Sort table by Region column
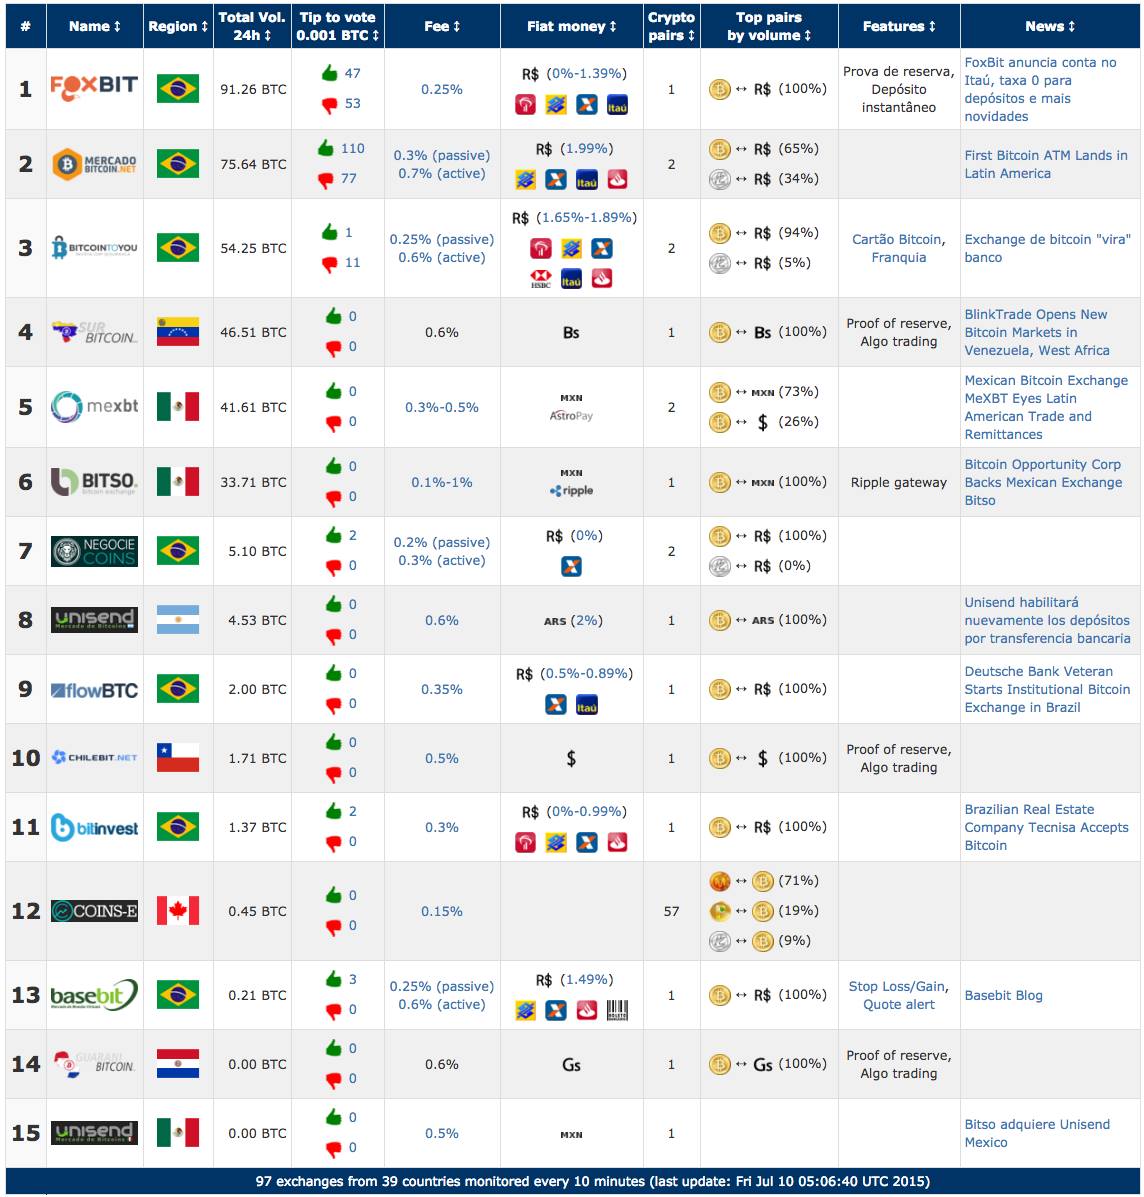Viewport: 1144px width, 1197px height. click(x=178, y=26)
